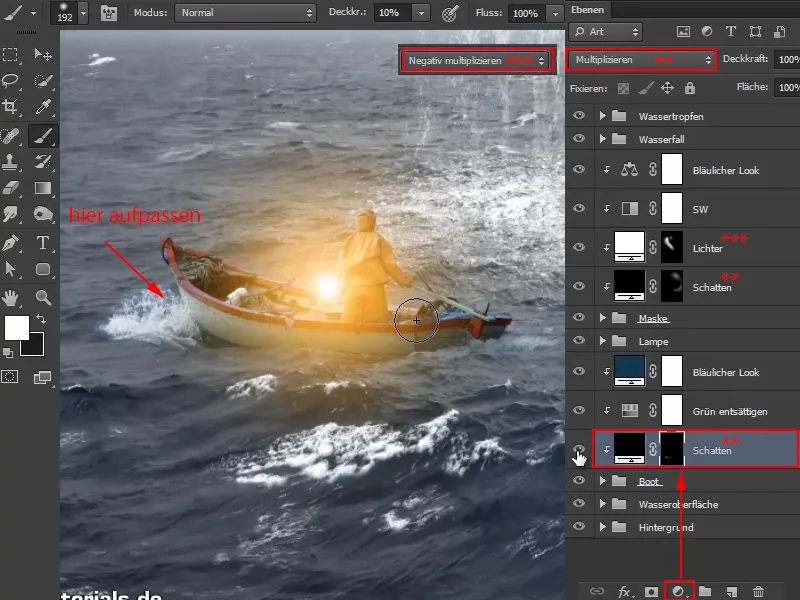The height and width of the screenshot is (600, 800).
Task: Select the History Brush tool
Action: tap(43, 162)
